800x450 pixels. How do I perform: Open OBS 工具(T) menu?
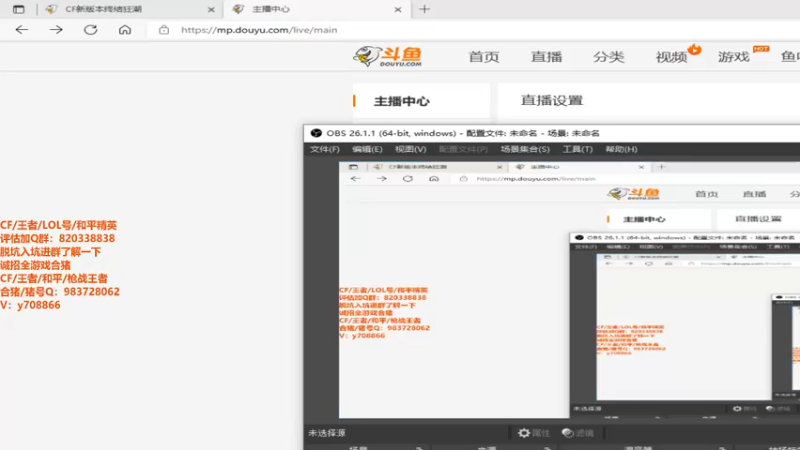[577, 149]
